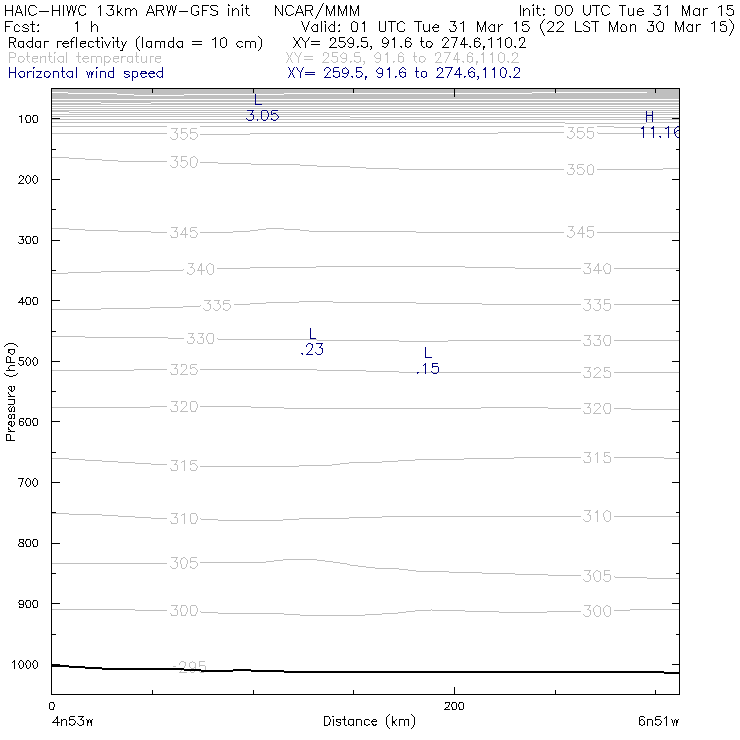Select the '300' hPa pressure axis label
The width and height of the screenshot is (740, 740).
[28, 240]
